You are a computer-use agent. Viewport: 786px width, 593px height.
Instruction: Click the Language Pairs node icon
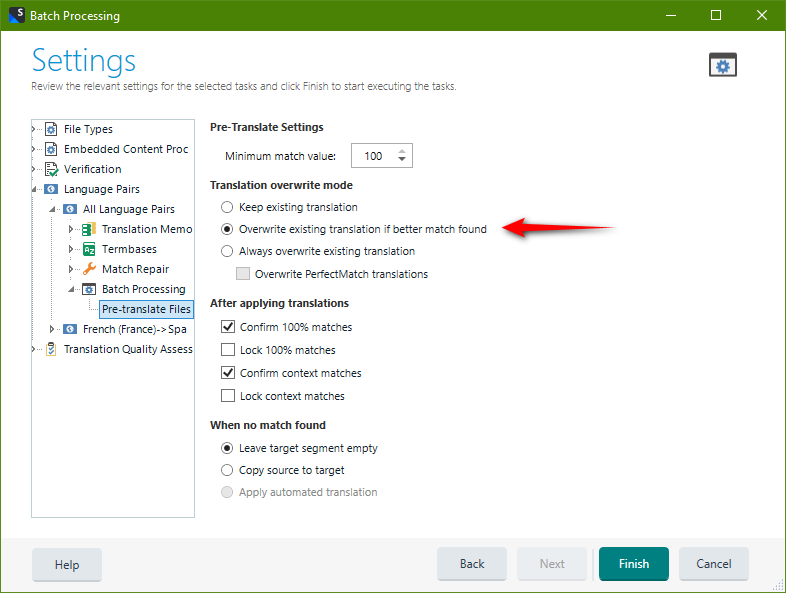click(51, 189)
